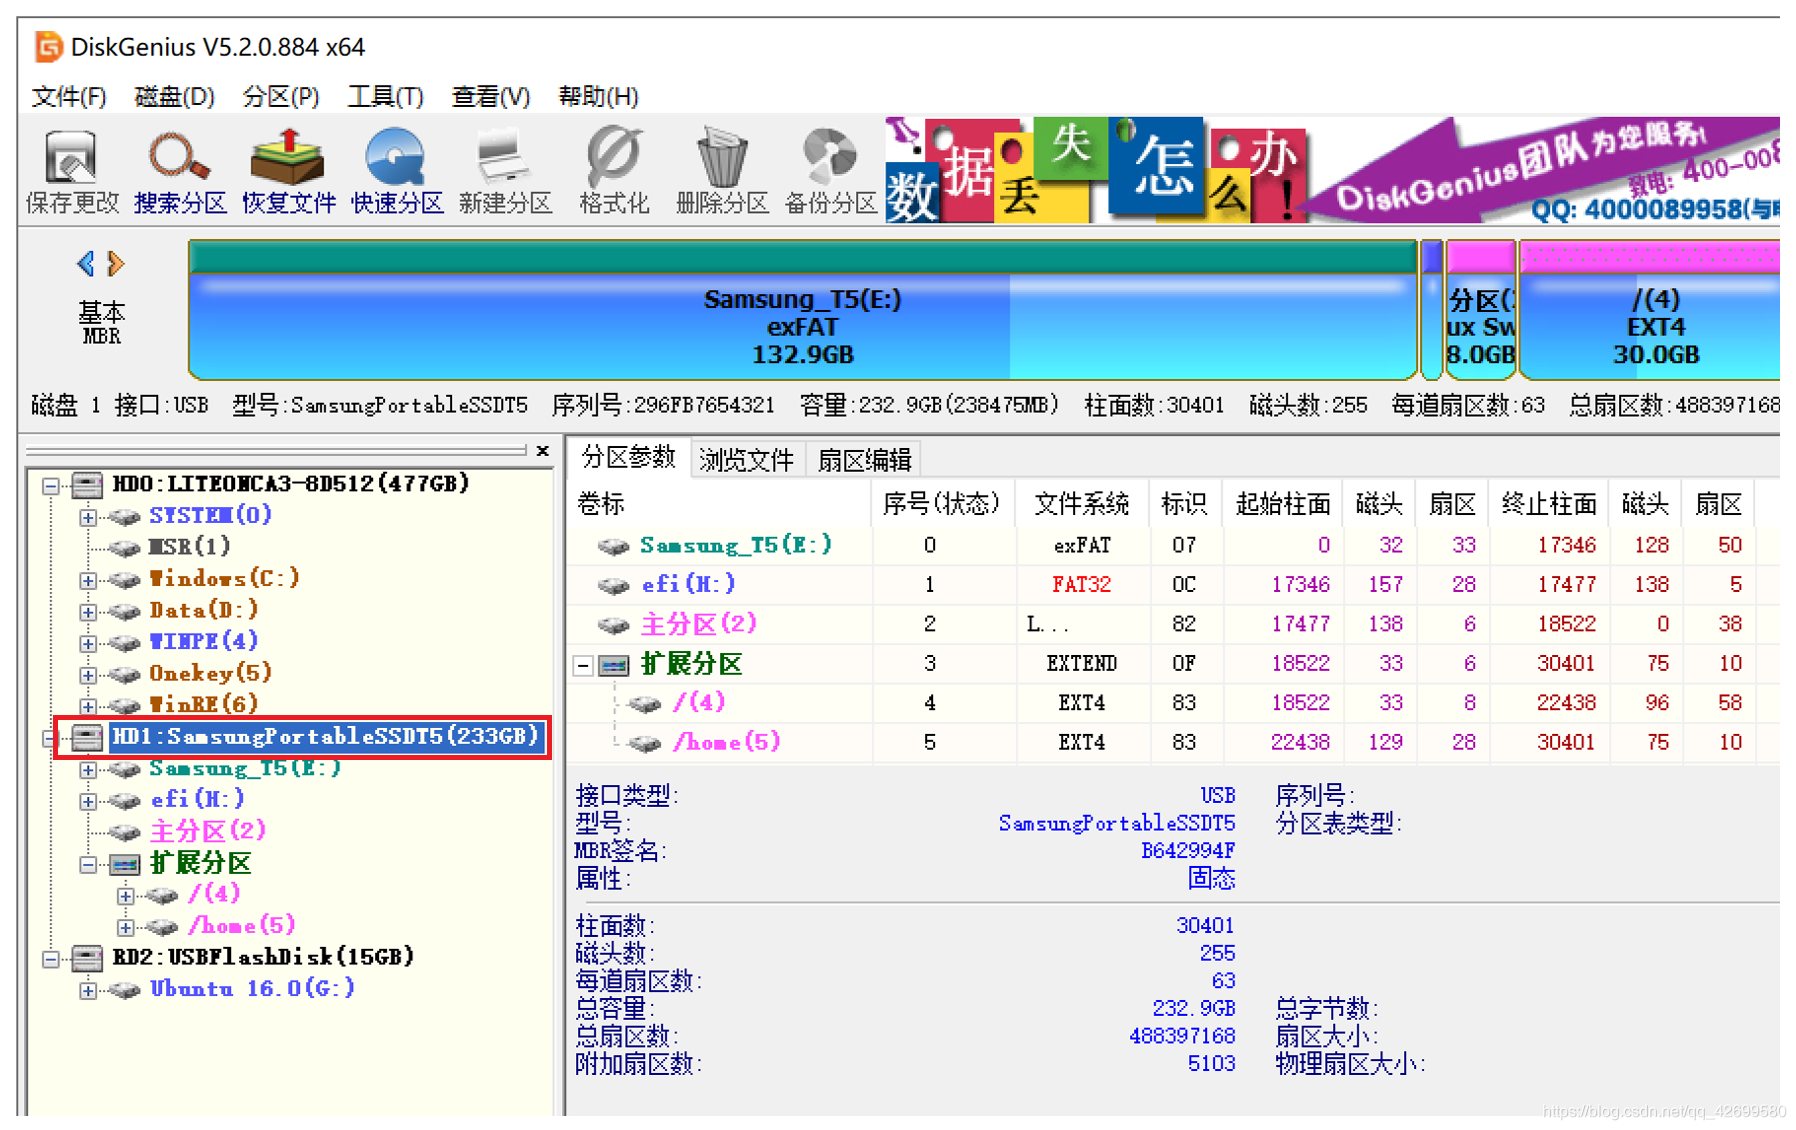Click the 文件系统 column header

pyautogui.click(x=1081, y=504)
